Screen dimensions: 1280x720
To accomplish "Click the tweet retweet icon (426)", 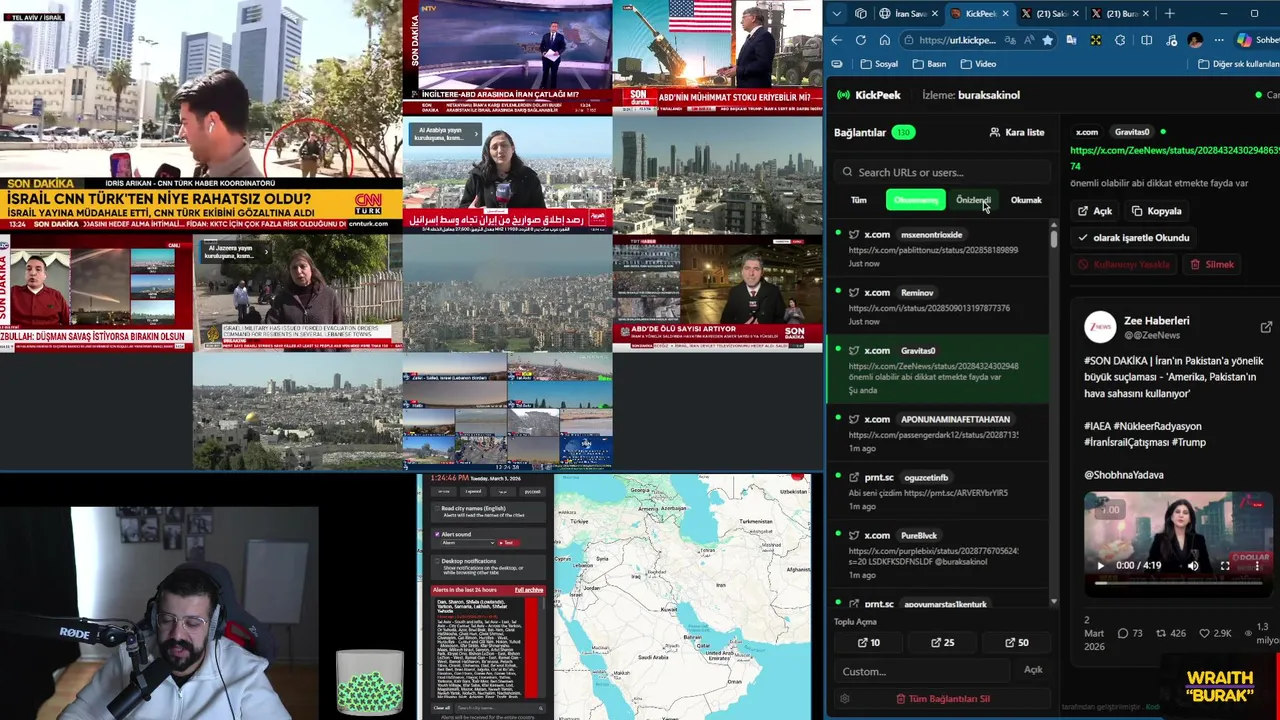I will click(1161, 633).
